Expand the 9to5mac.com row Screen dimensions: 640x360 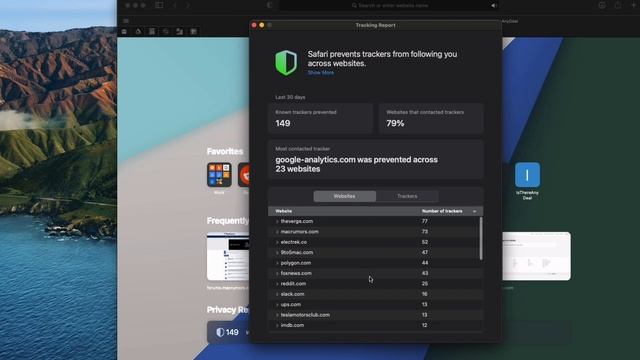point(277,253)
